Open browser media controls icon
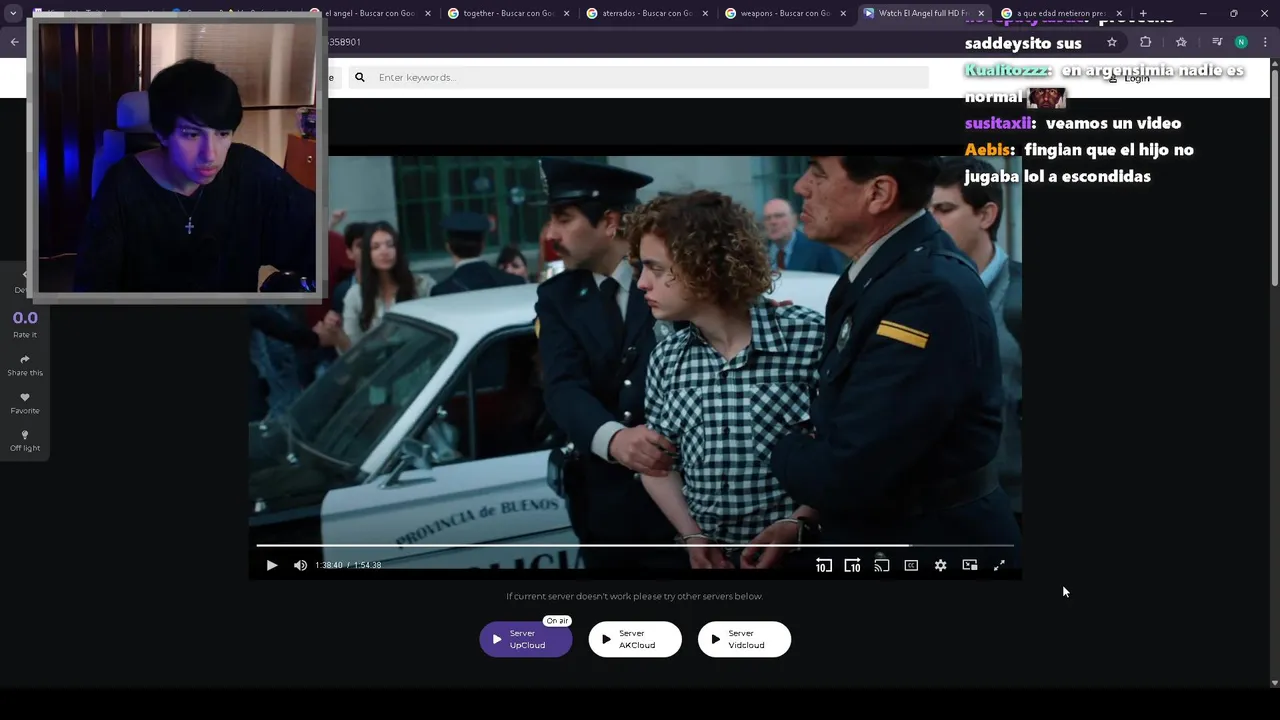The image size is (1280, 720). [1217, 42]
